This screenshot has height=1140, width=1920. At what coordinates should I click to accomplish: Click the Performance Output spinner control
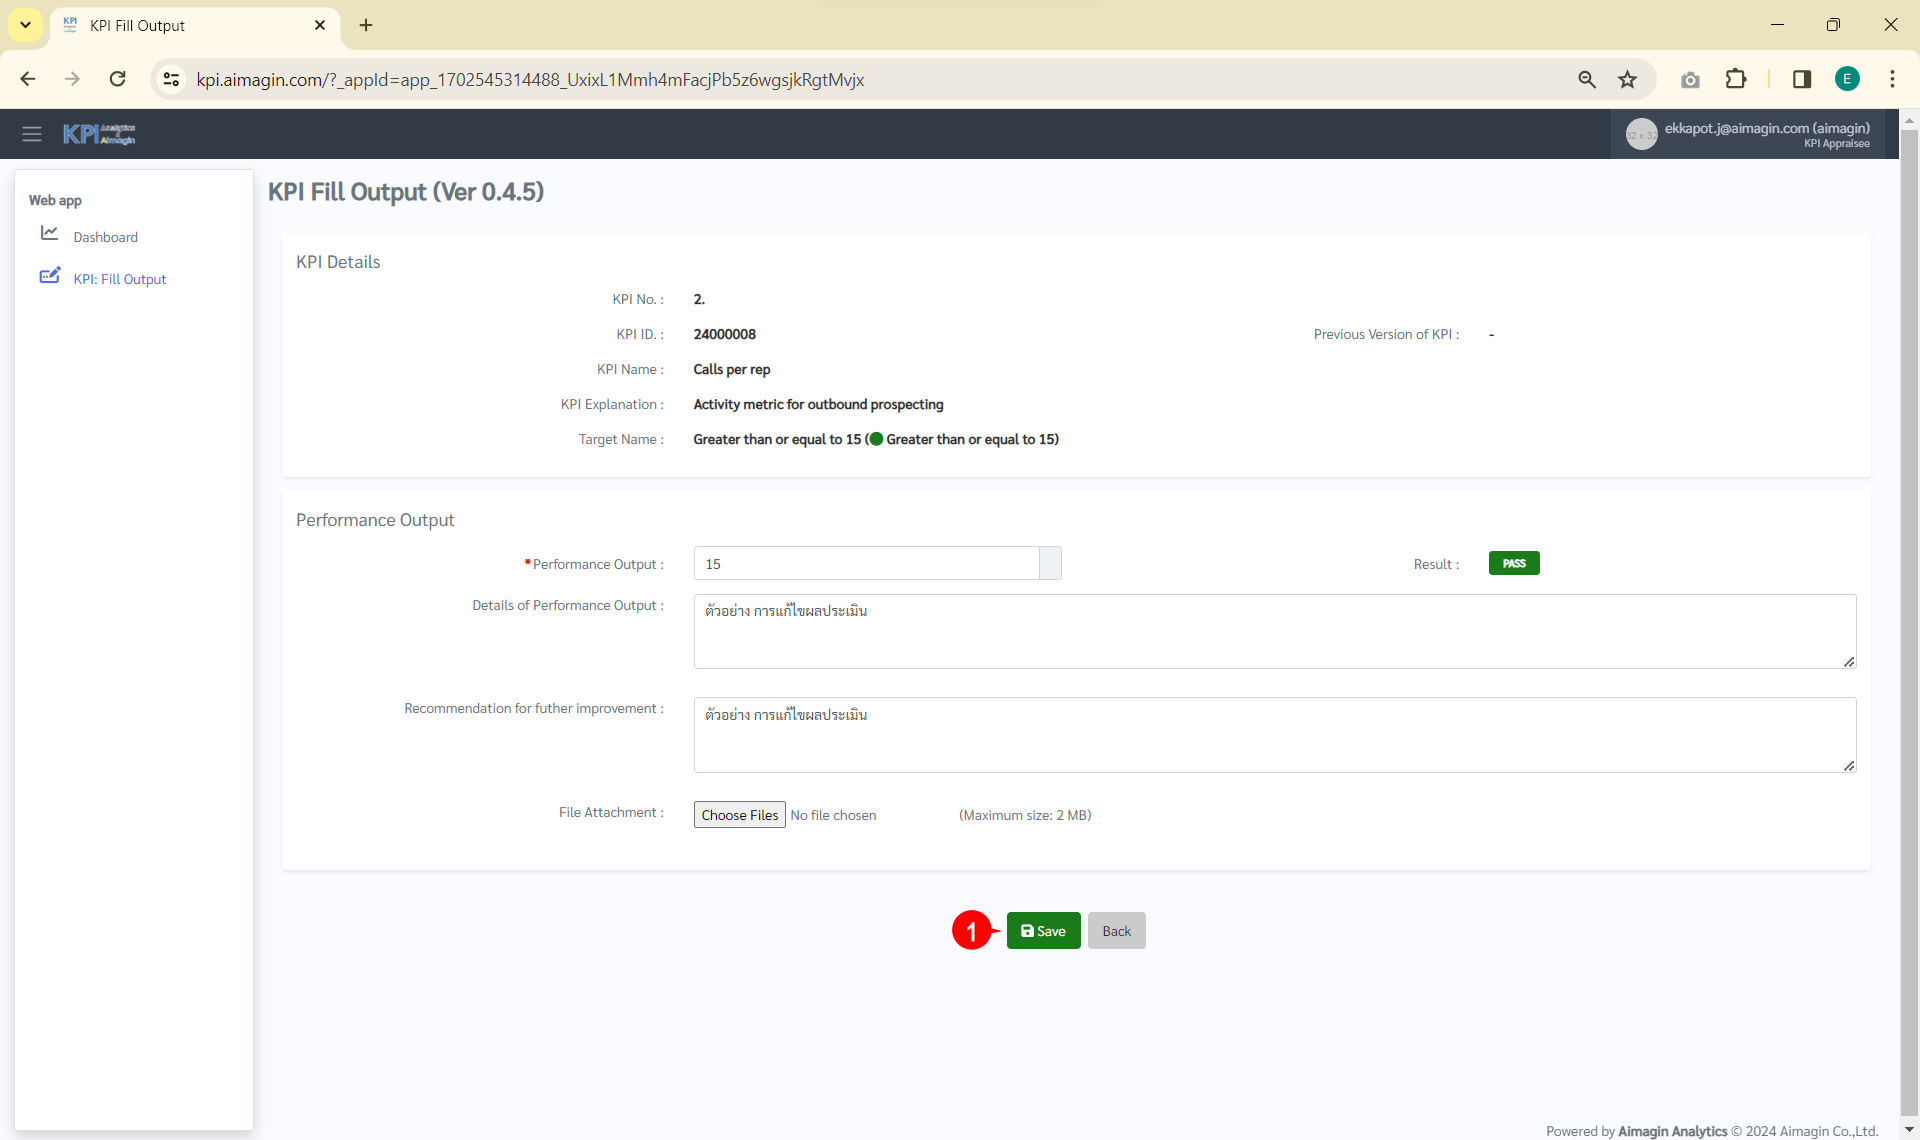(1050, 564)
